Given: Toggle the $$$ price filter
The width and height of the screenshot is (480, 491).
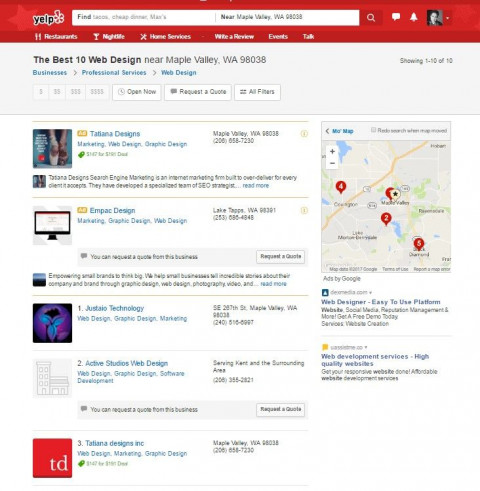Looking at the screenshot, I should [76, 92].
